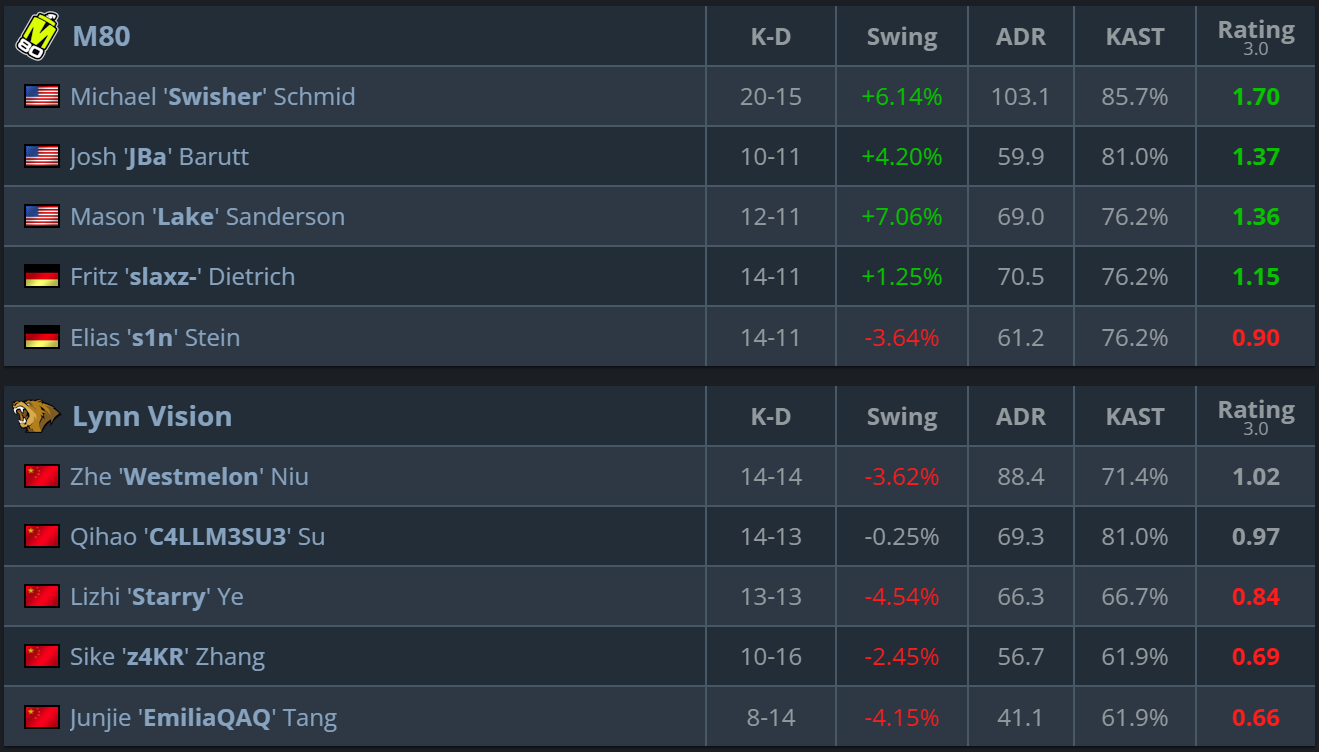Viewport: 1319px width, 752px height.
Task: Click the US flag beside Swisher
Action: point(42,96)
